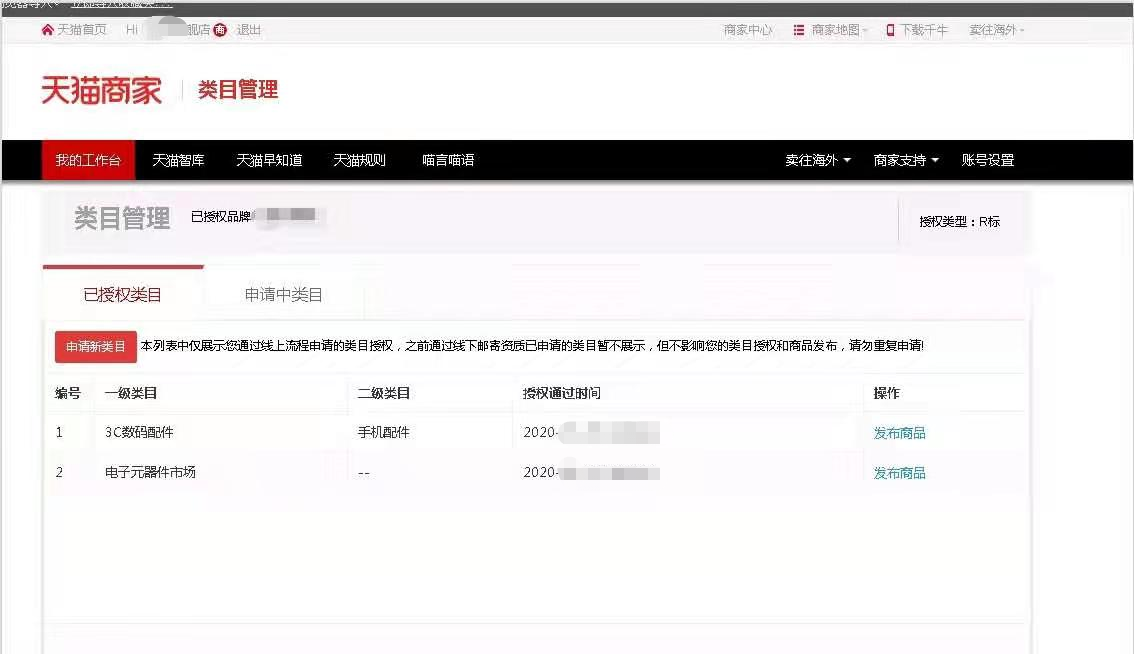Click 发布商品 for 3C数码配件 row

coord(900,433)
